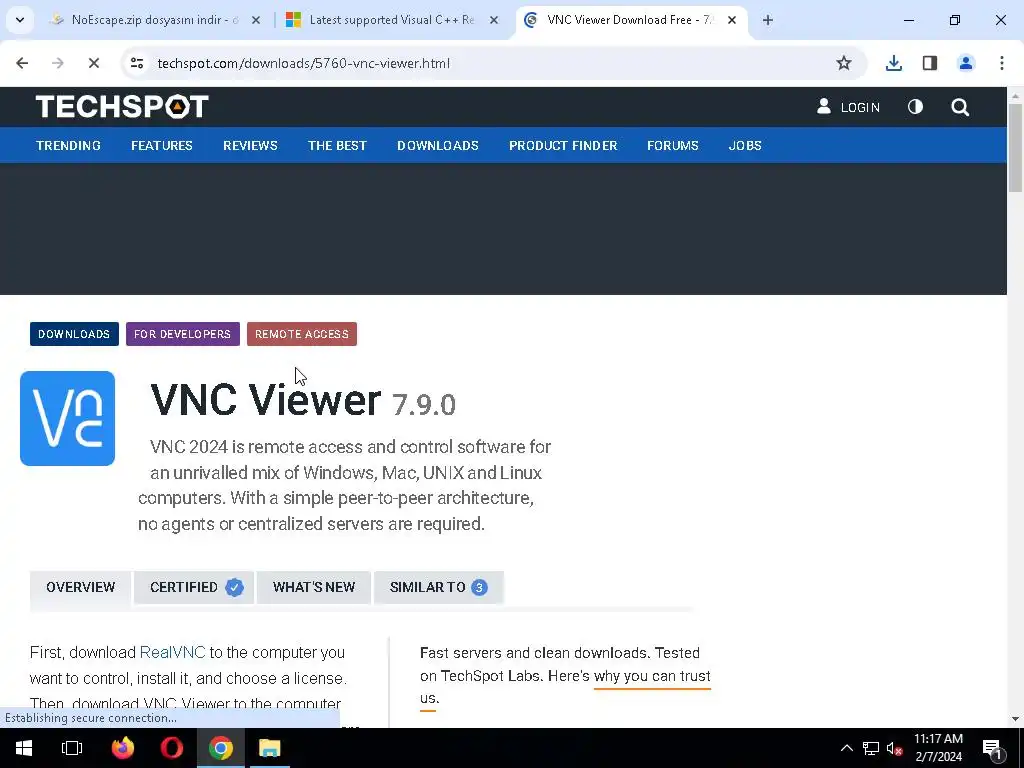Open DOWNLOADS in the blue navigation bar
This screenshot has width=1024, height=768.
(438, 146)
